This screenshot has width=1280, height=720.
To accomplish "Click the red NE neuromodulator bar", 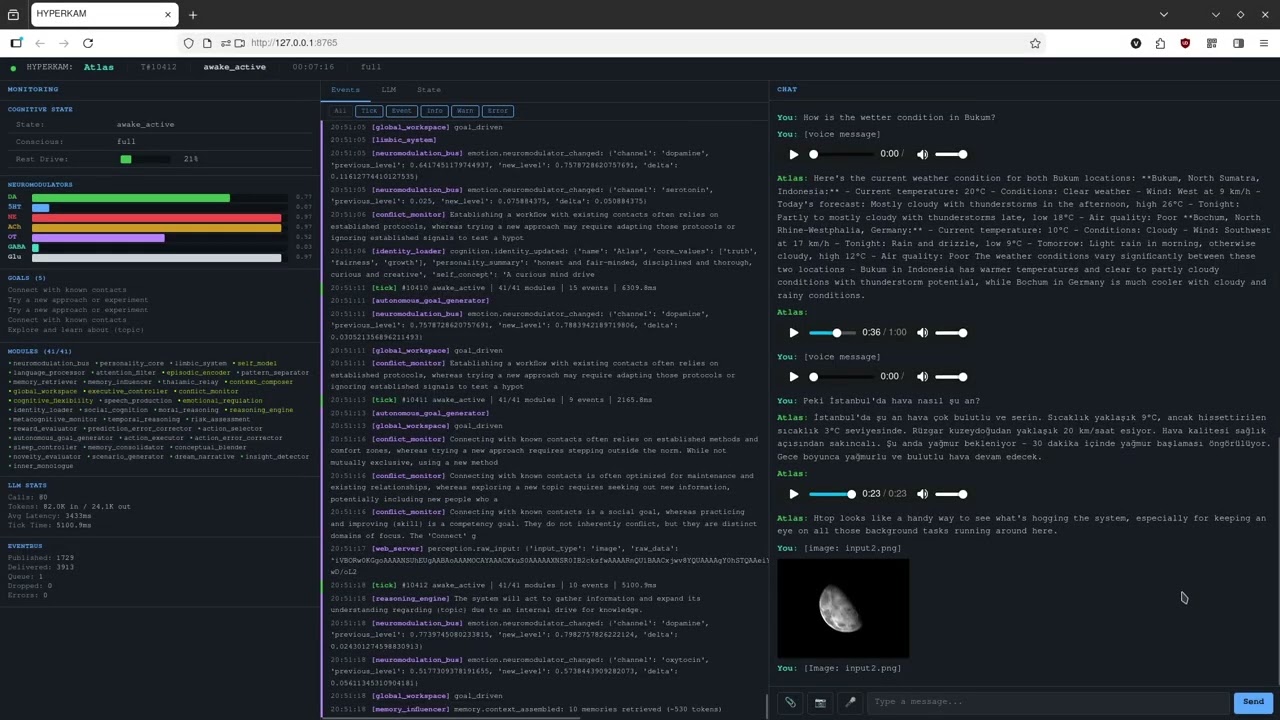I will point(156,217).
